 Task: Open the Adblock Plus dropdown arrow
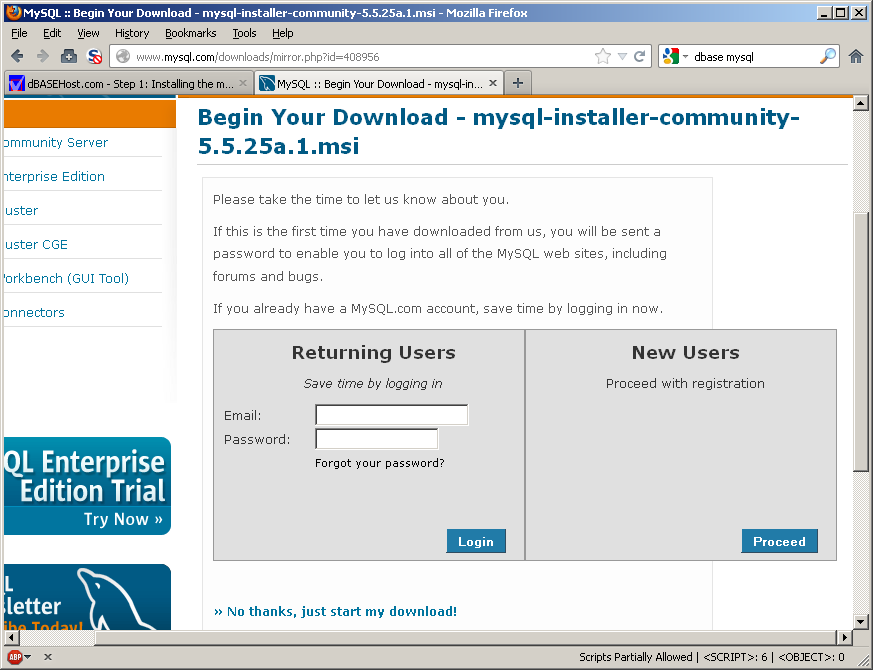(x=28, y=657)
